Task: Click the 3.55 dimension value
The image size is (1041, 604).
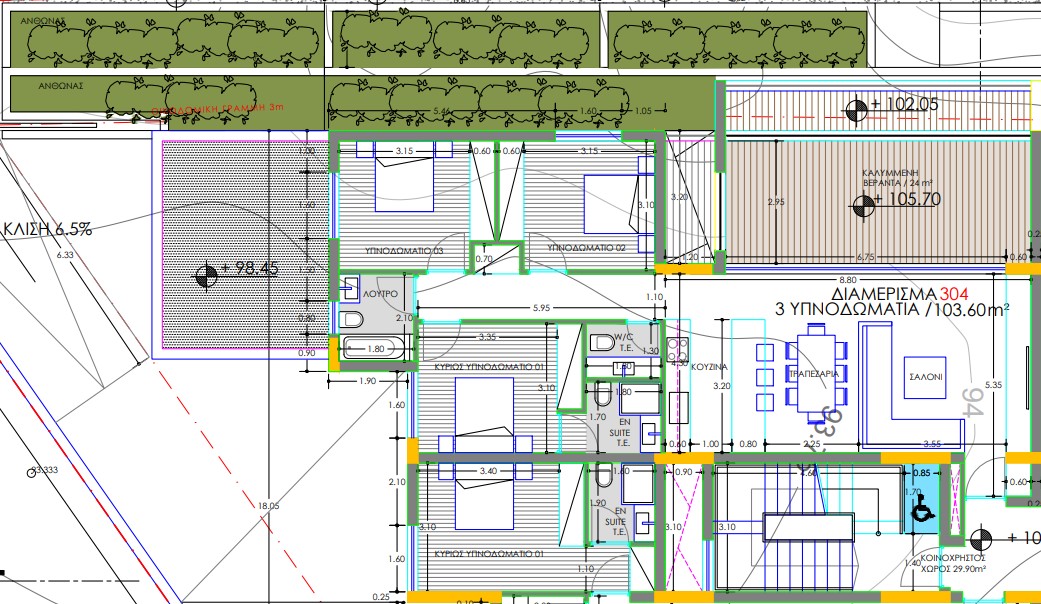Action: pos(932,444)
